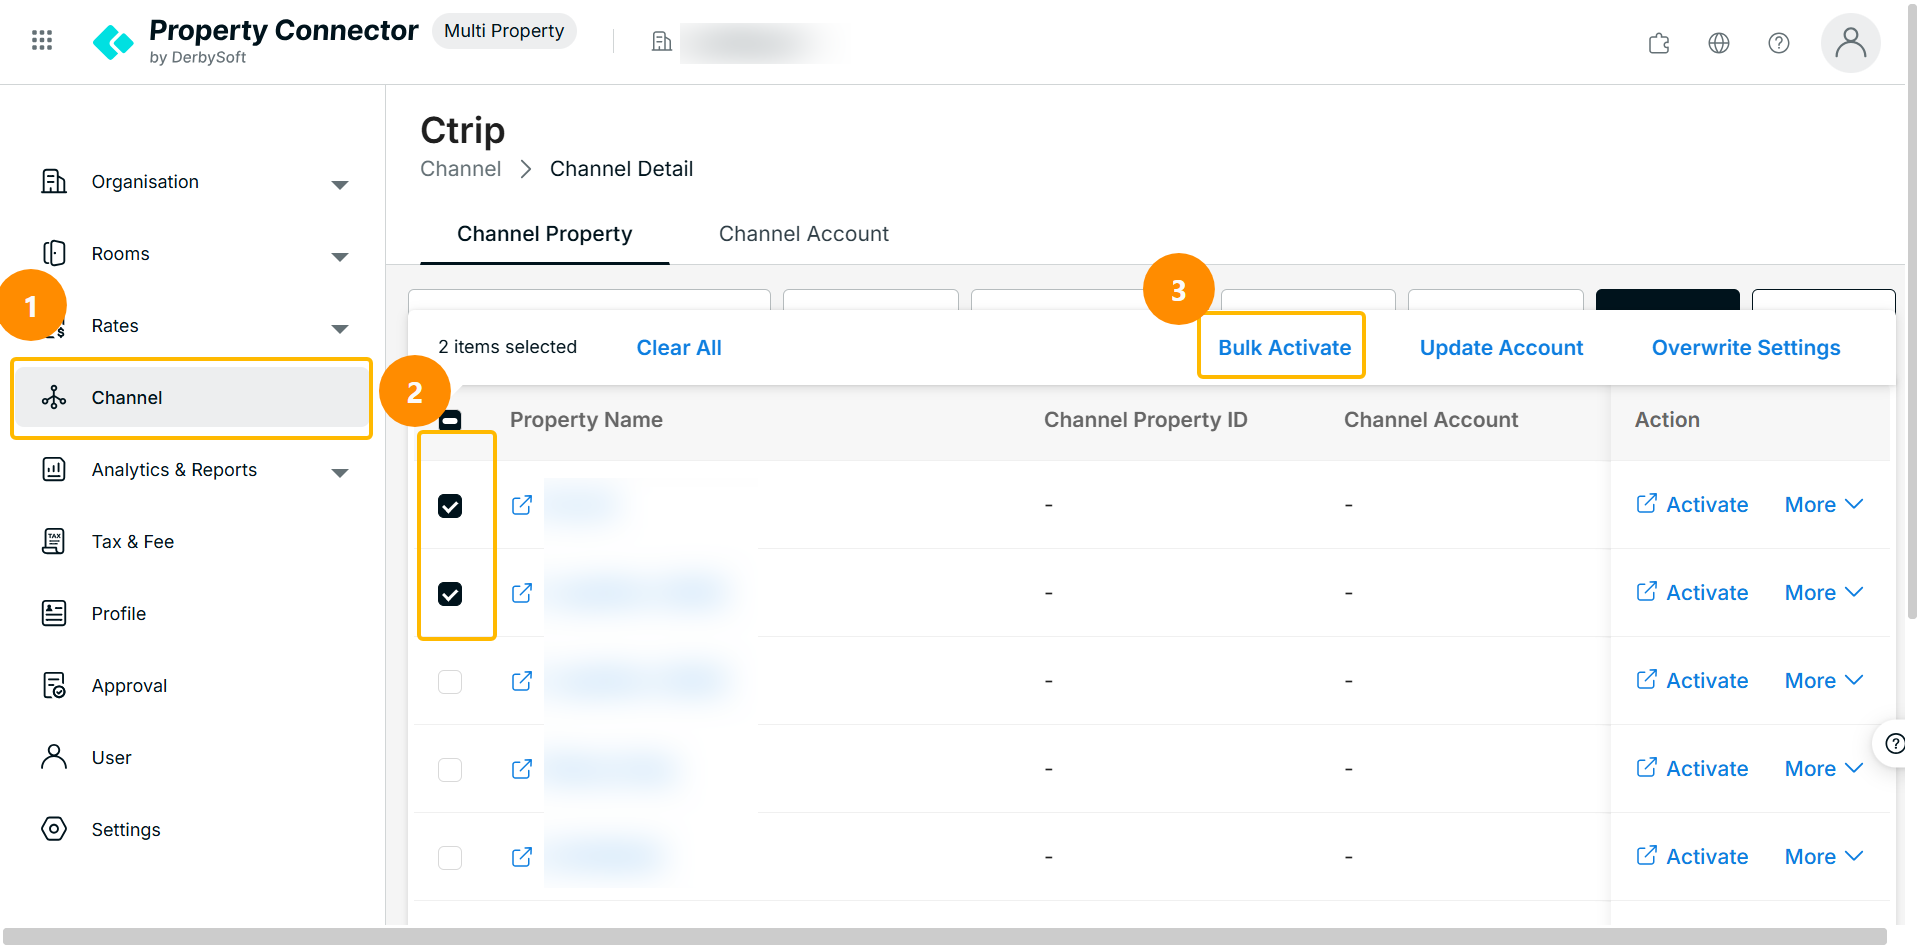Open the More dropdown in the first row
The image size is (1920, 947).
(1824, 505)
